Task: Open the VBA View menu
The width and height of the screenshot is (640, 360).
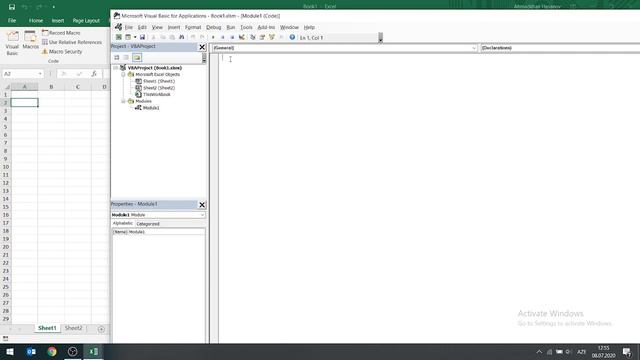Action: click(157, 27)
